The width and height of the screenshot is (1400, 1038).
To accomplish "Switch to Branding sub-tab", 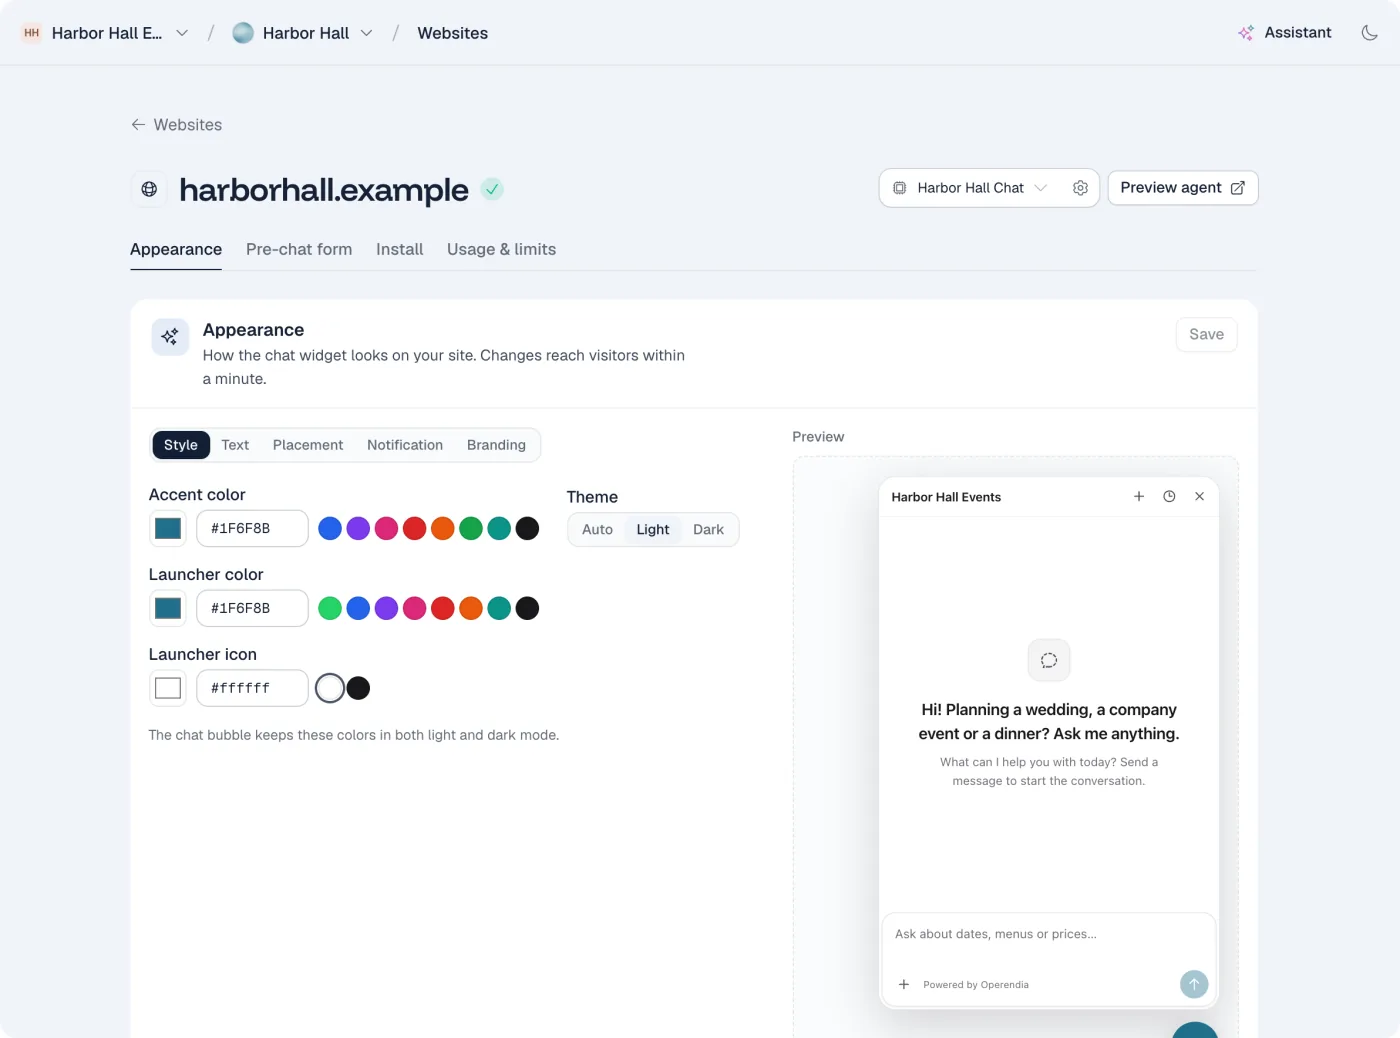I will [x=496, y=445].
